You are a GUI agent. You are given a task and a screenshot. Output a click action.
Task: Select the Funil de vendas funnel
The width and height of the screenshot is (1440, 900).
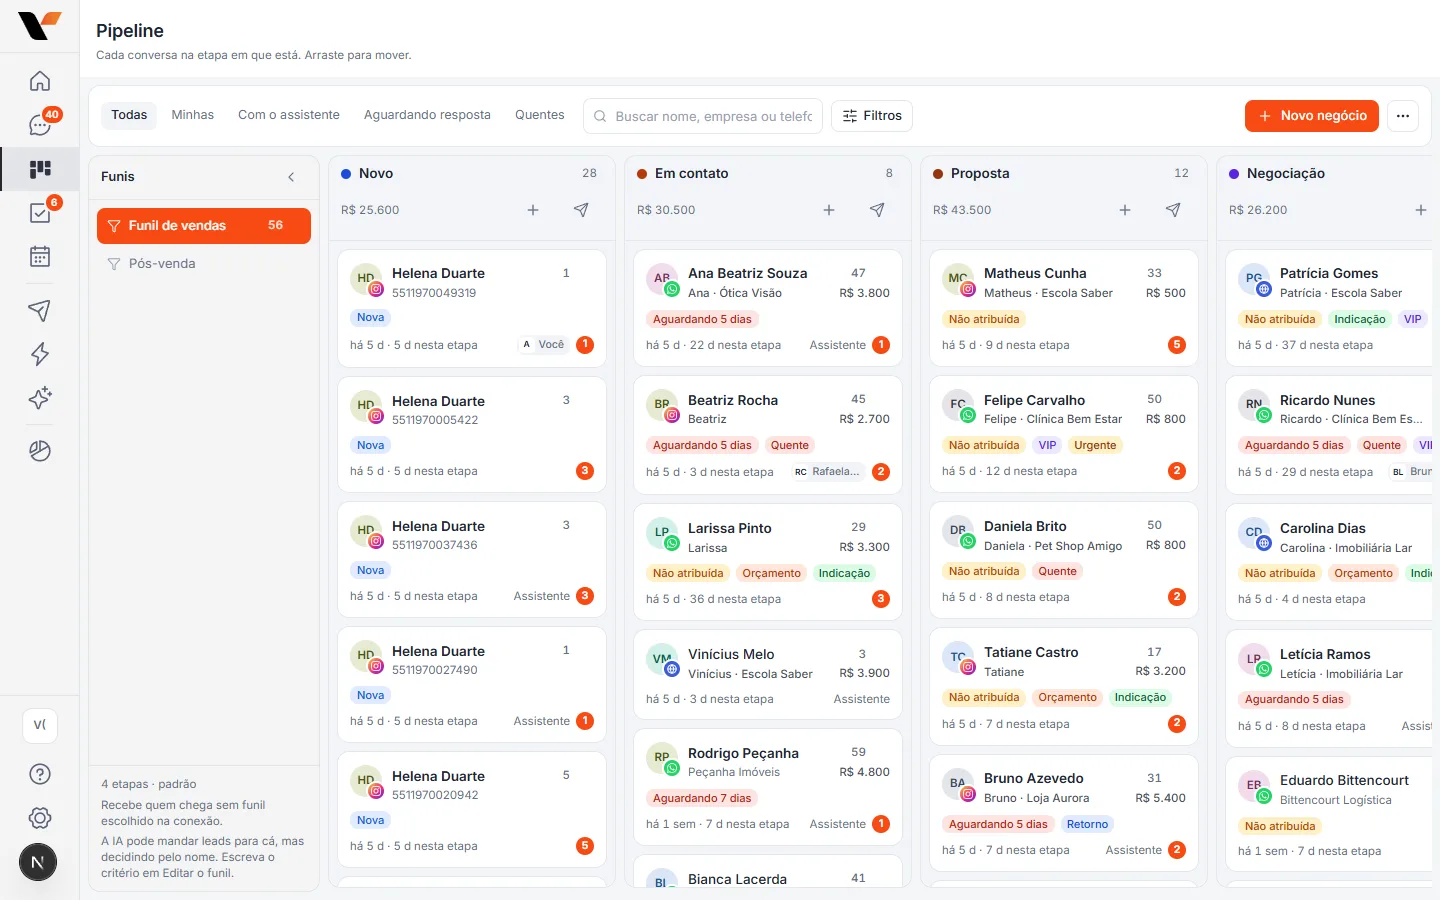tap(204, 226)
